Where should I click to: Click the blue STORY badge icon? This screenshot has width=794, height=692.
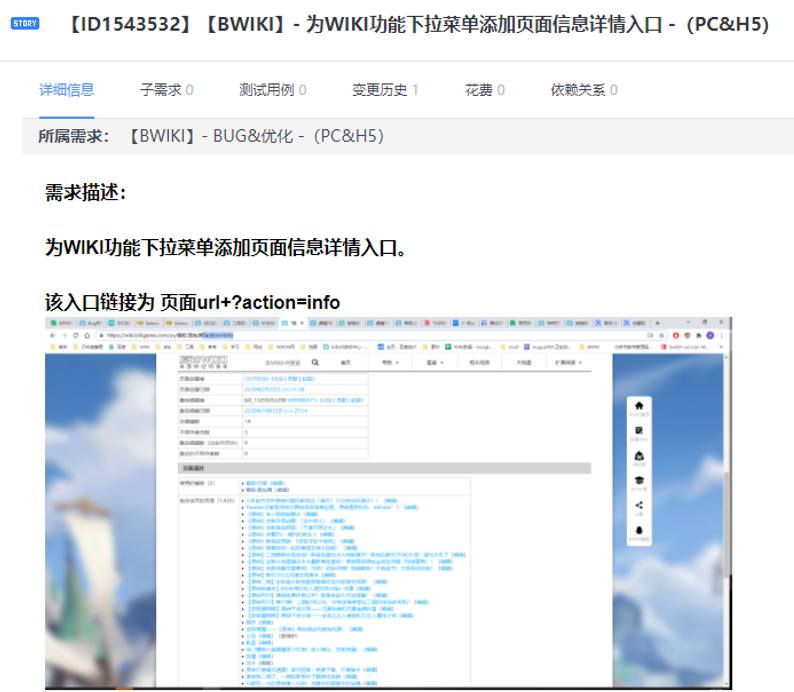tap(25, 23)
